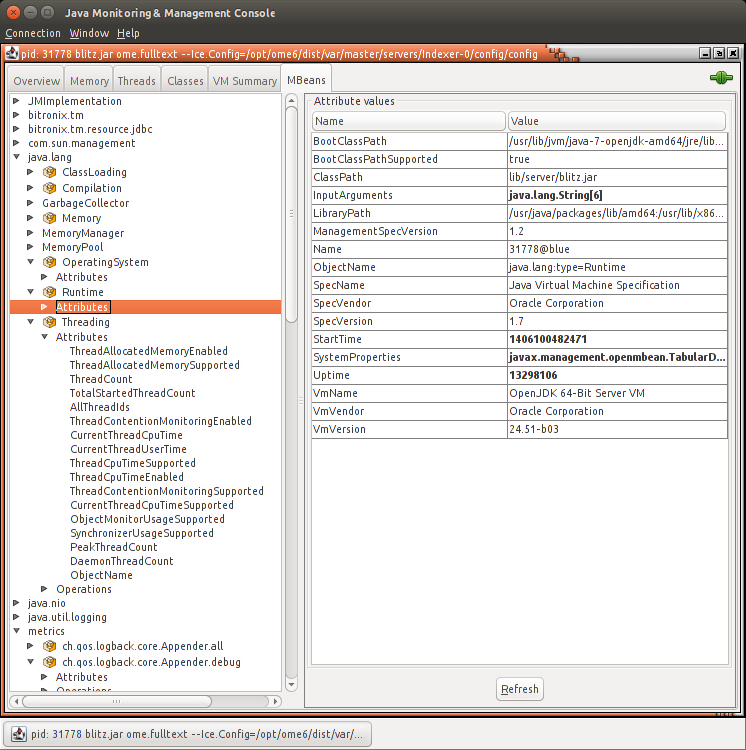Click the Memory MBean icon in tree
746x750 pixels.
pyautogui.click(x=49, y=218)
